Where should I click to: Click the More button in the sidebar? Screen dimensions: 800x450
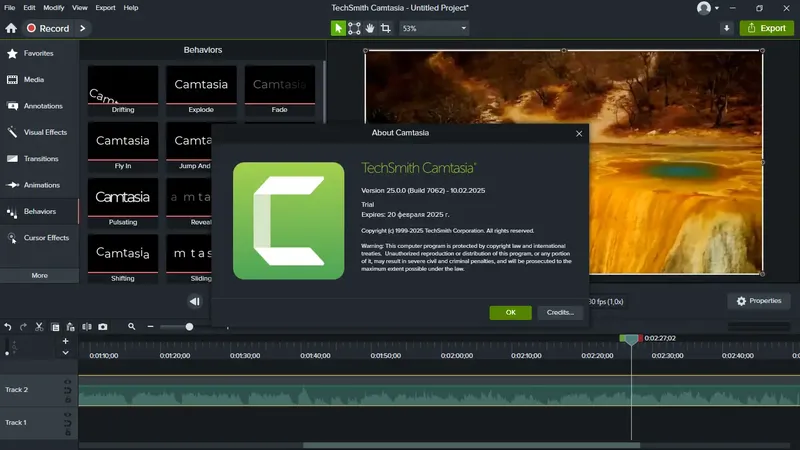pyautogui.click(x=39, y=276)
